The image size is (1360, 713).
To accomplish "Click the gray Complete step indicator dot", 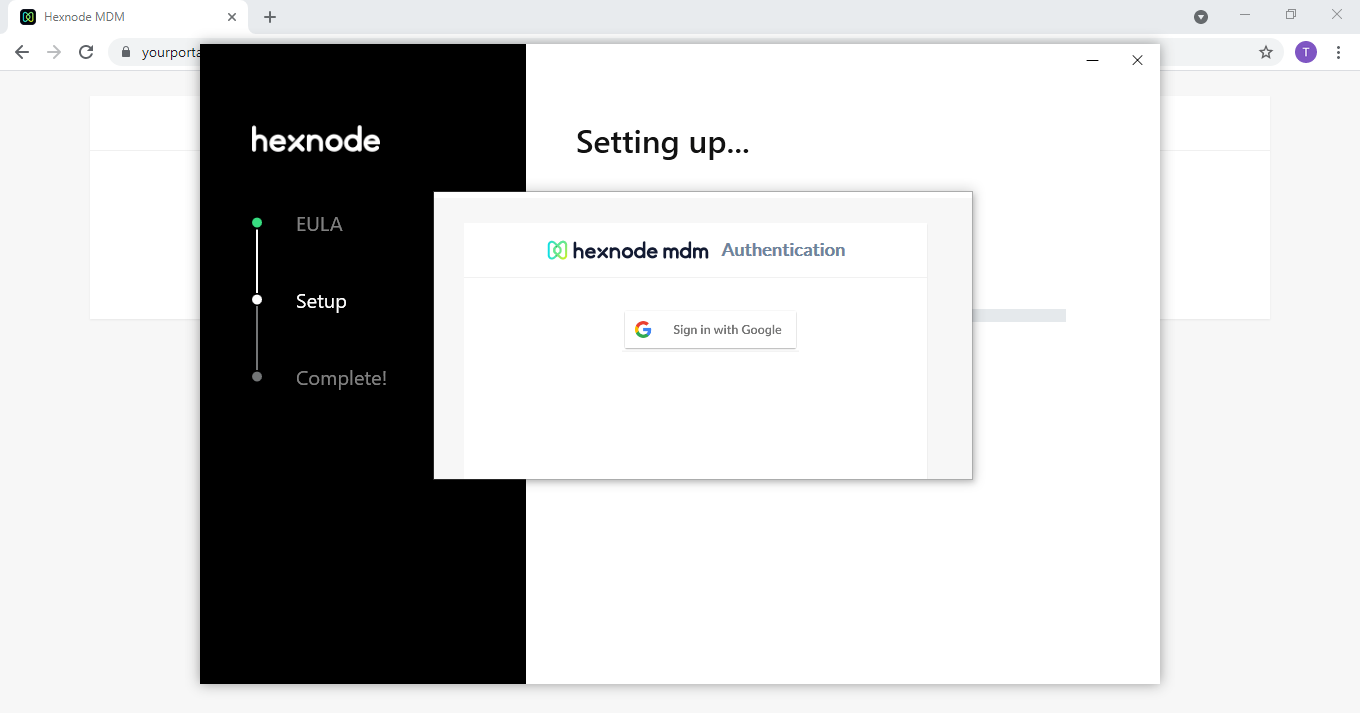I will click(x=257, y=376).
